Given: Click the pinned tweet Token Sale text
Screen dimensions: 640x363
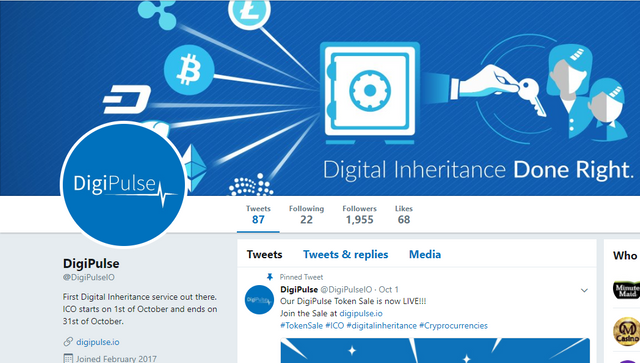Looking at the screenshot, I should [x=353, y=301].
